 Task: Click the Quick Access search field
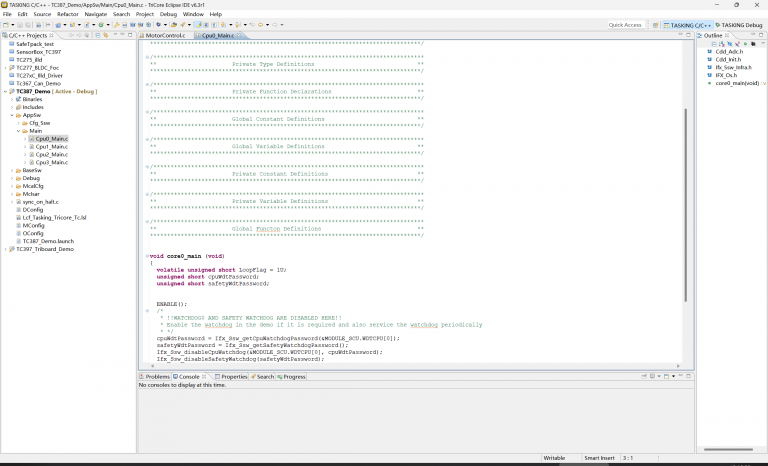(x=624, y=25)
